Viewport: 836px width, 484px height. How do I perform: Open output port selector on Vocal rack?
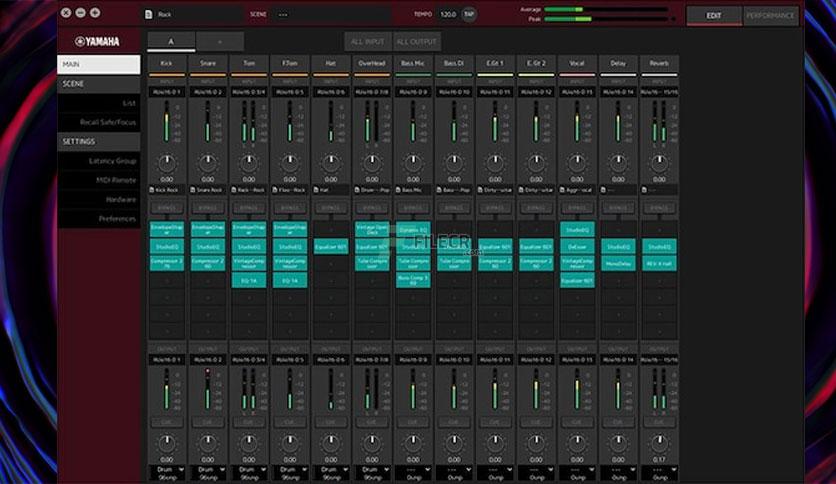577,360
